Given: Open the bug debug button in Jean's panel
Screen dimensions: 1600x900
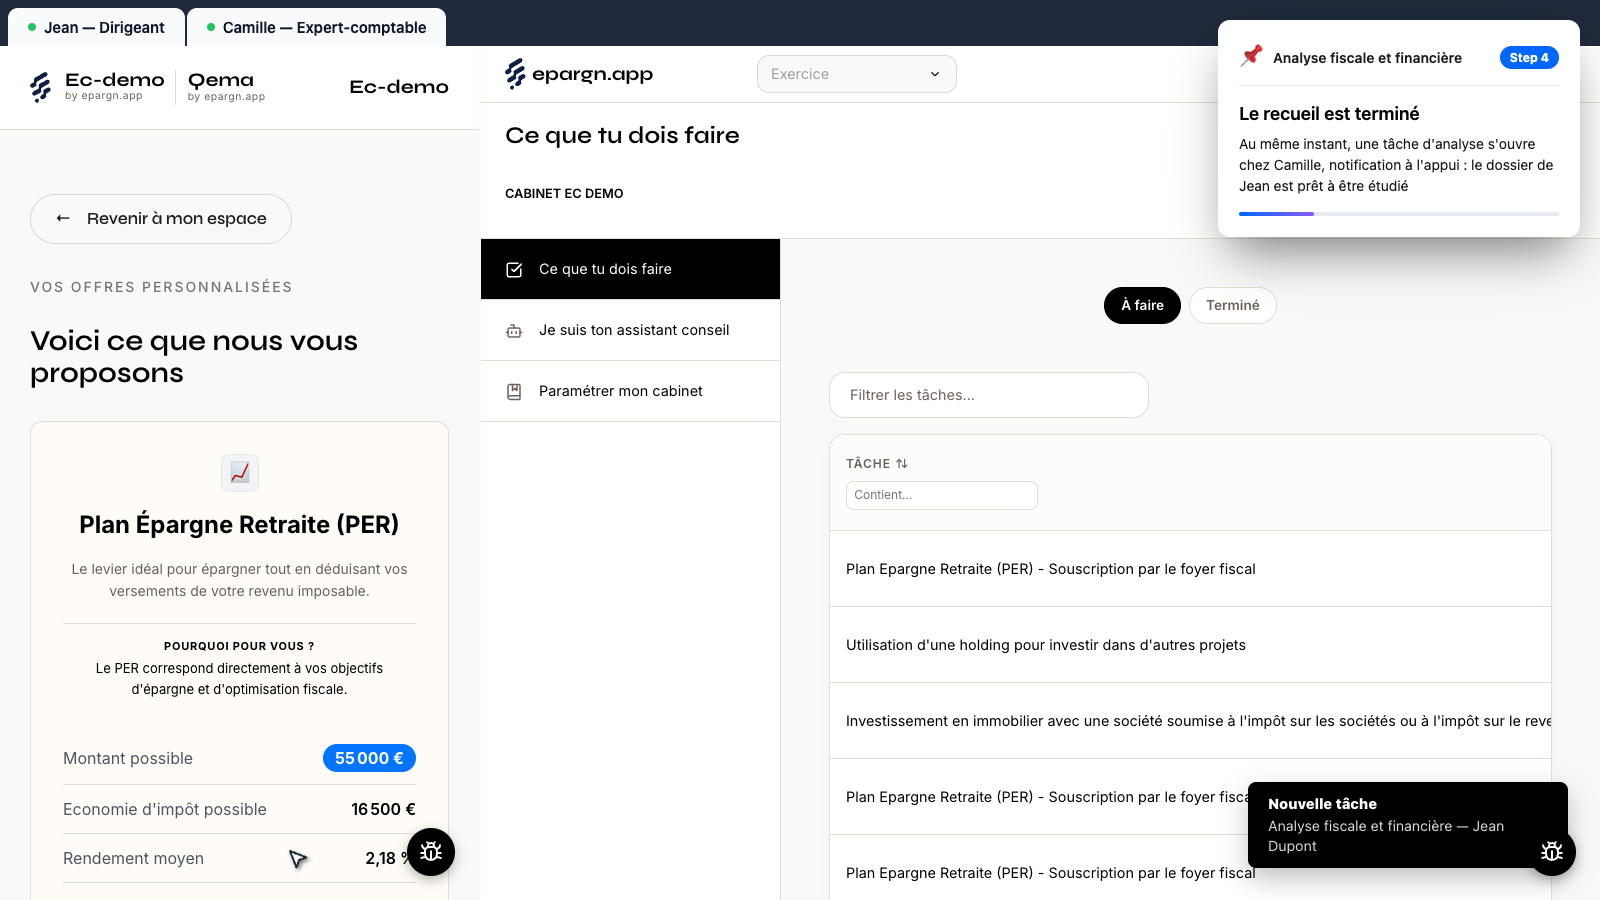Looking at the screenshot, I should [431, 852].
